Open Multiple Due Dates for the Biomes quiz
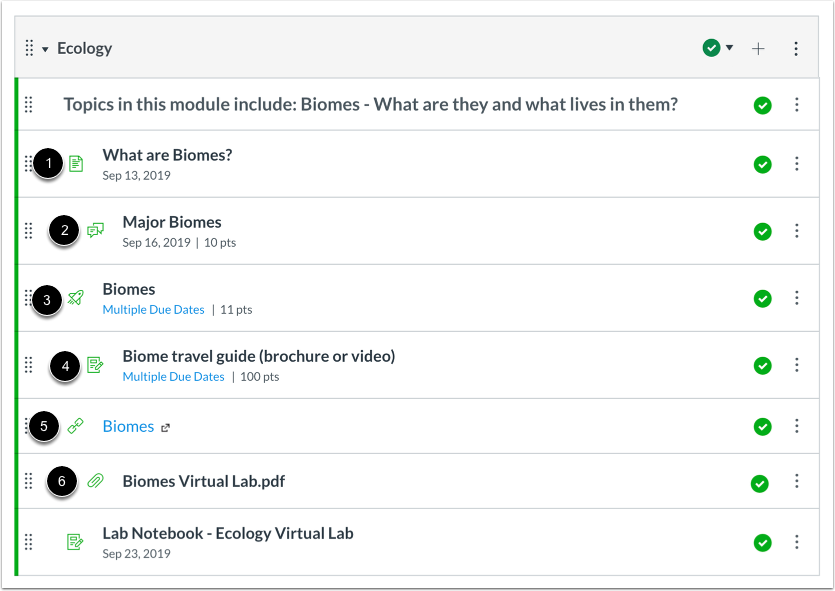This screenshot has width=835, height=591. pyautogui.click(x=153, y=309)
